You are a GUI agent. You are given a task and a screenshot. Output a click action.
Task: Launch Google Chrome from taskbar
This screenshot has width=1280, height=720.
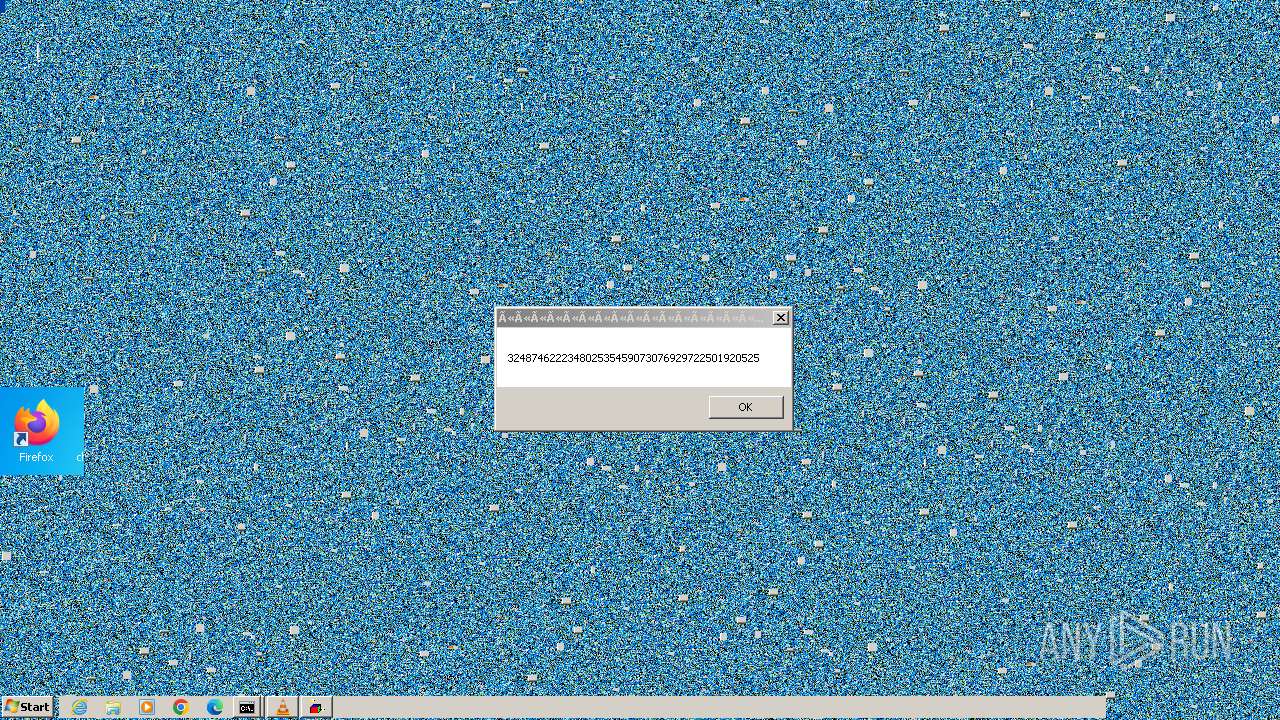point(181,707)
